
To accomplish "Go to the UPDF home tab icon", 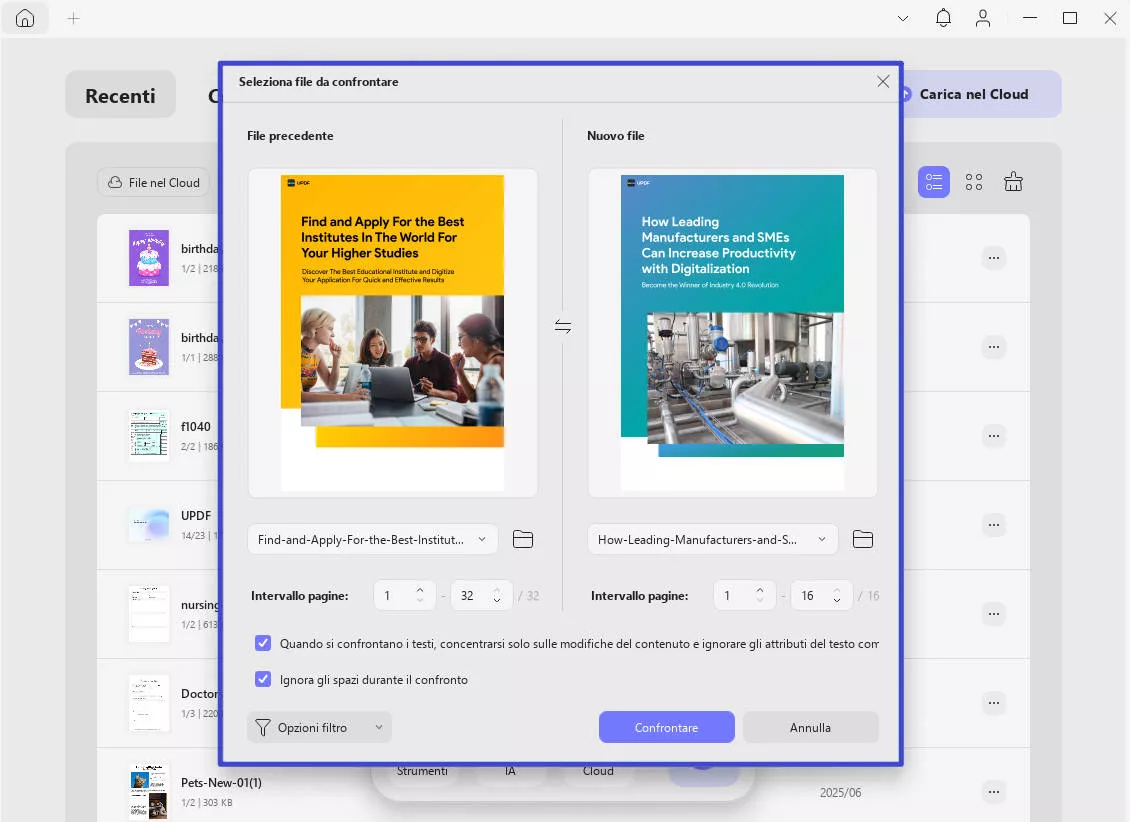I will pyautogui.click(x=25, y=19).
